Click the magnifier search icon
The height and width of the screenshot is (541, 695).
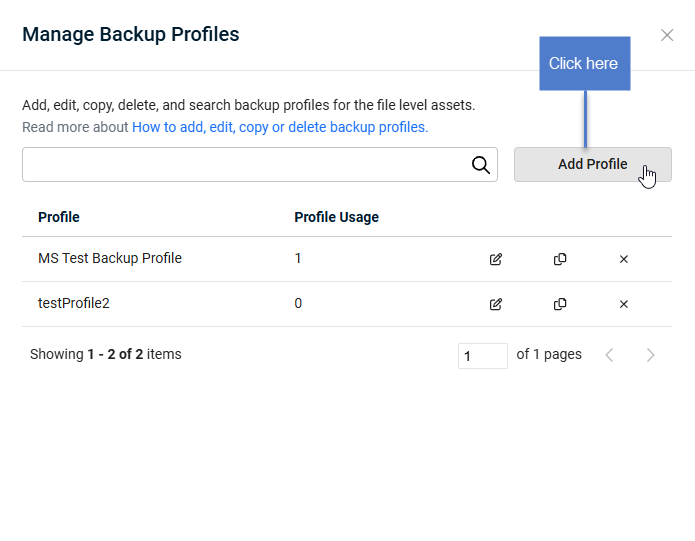tap(481, 165)
